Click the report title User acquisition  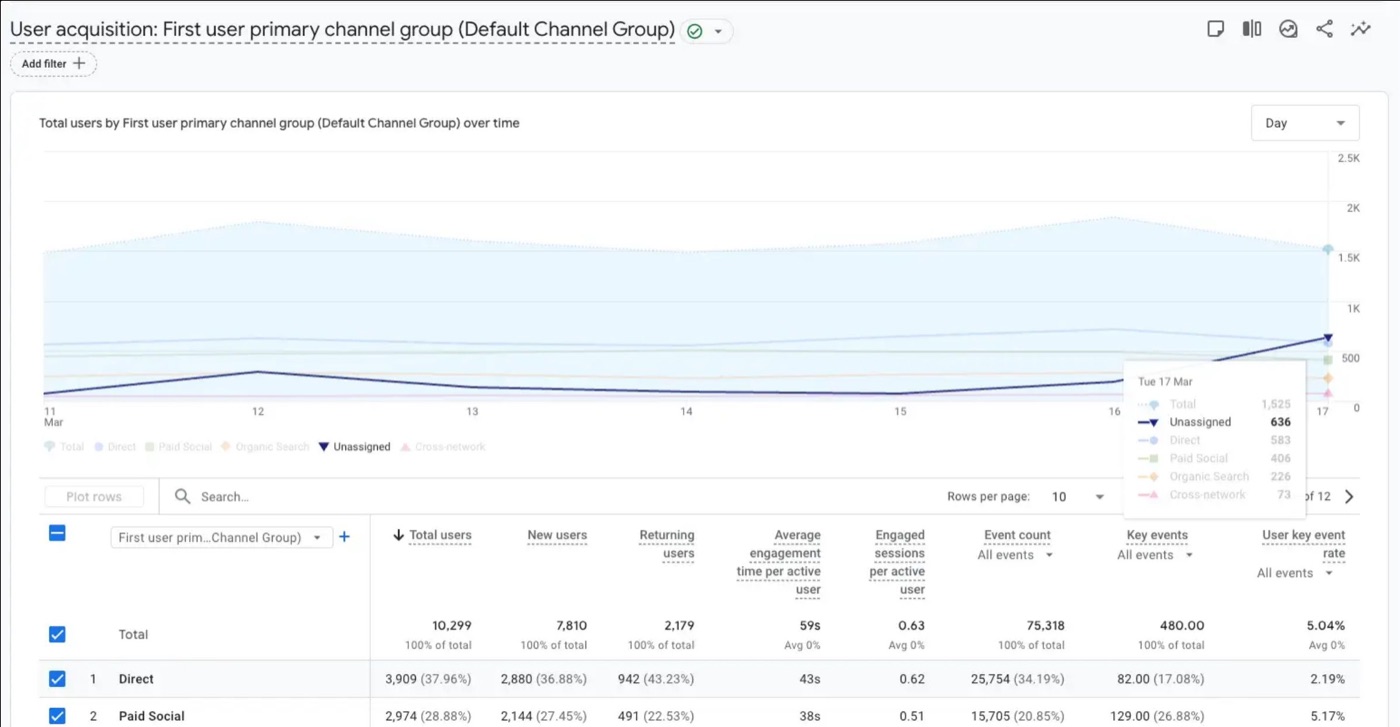point(342,30)
